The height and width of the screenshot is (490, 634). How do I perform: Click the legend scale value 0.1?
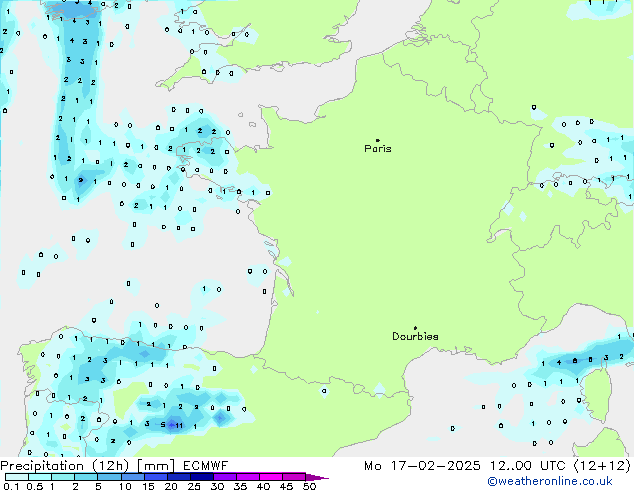click(11, 486)
